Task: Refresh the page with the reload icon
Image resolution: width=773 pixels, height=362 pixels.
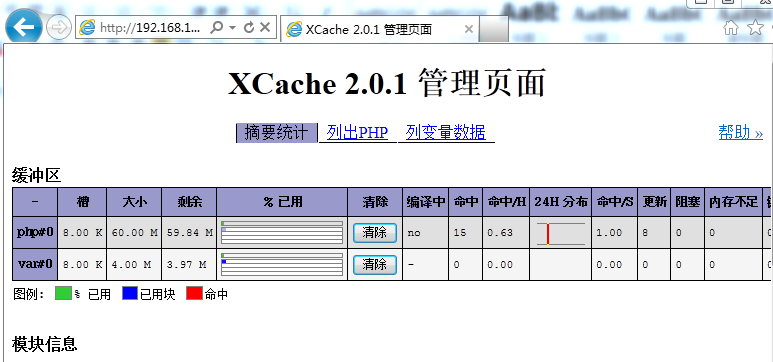Action: [x=249, y=27]
